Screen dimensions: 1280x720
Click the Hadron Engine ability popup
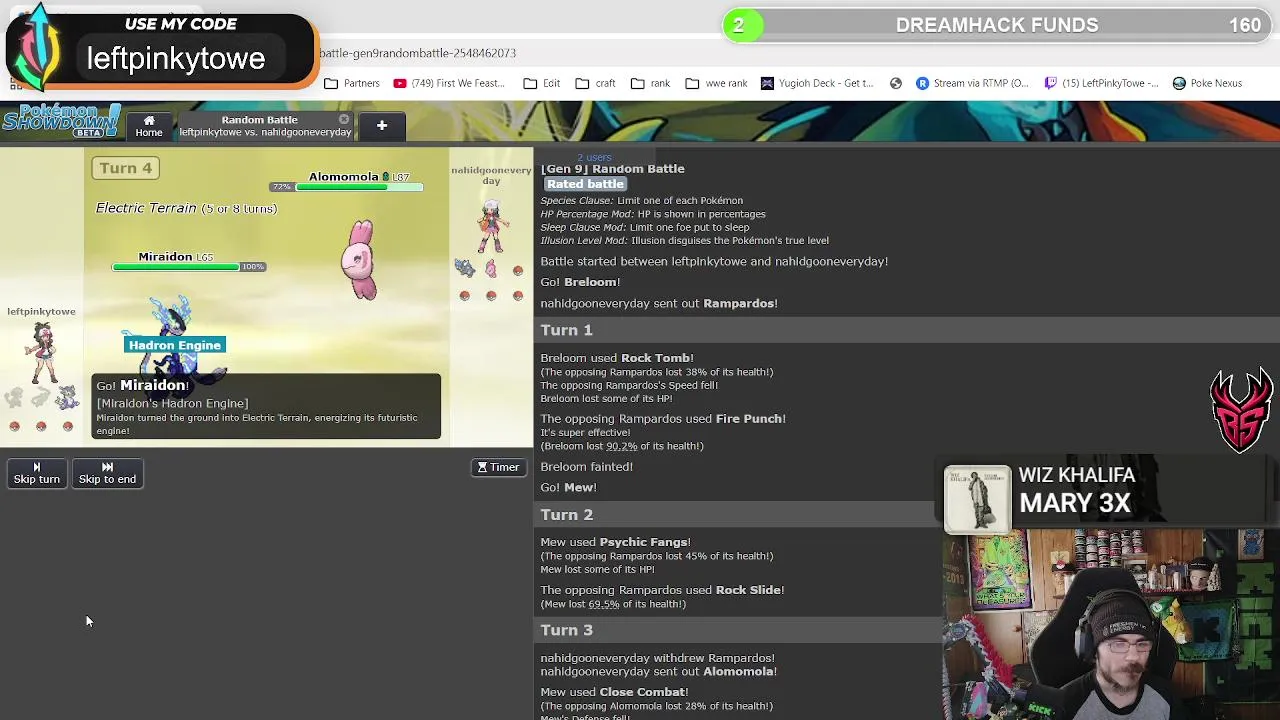pos(174,345)
